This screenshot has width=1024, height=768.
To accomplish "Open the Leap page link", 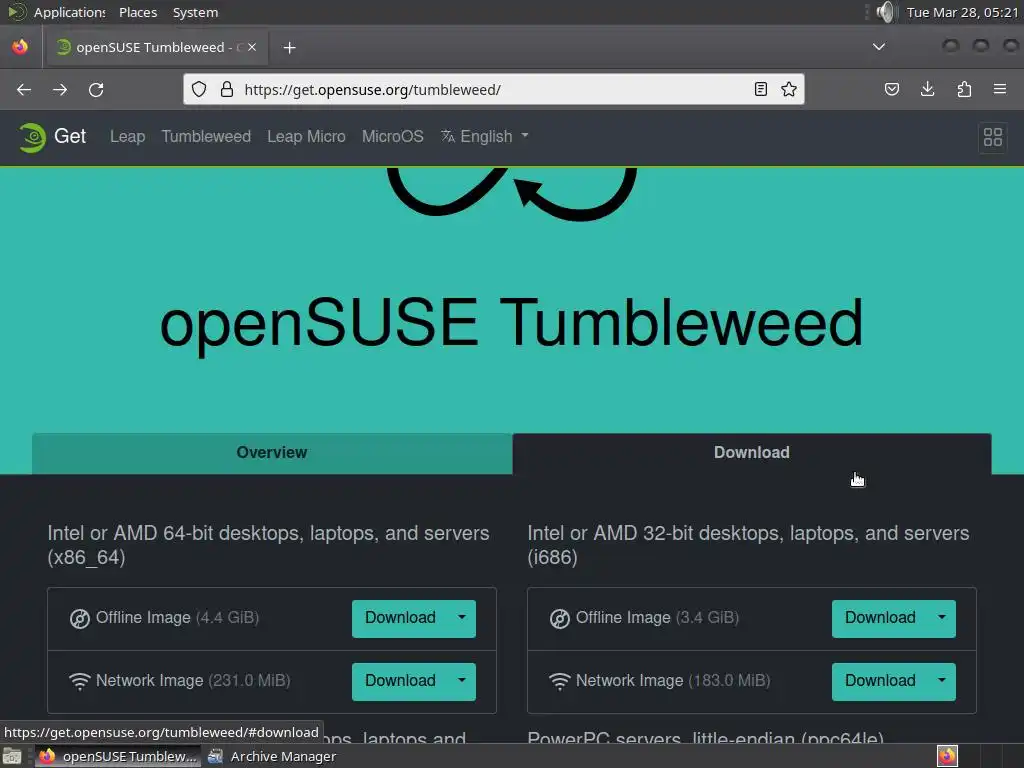I will click(127, 136).
